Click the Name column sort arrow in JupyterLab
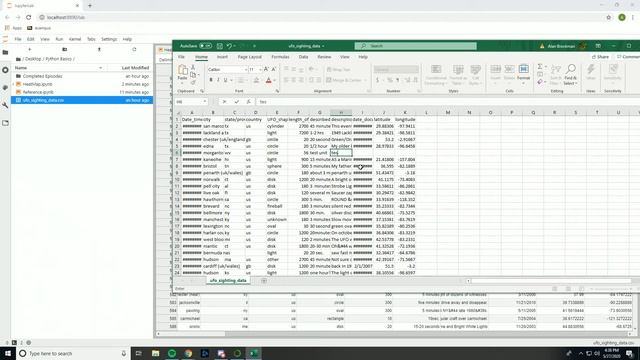Viewport: 640px width, 360px height. 101,68
